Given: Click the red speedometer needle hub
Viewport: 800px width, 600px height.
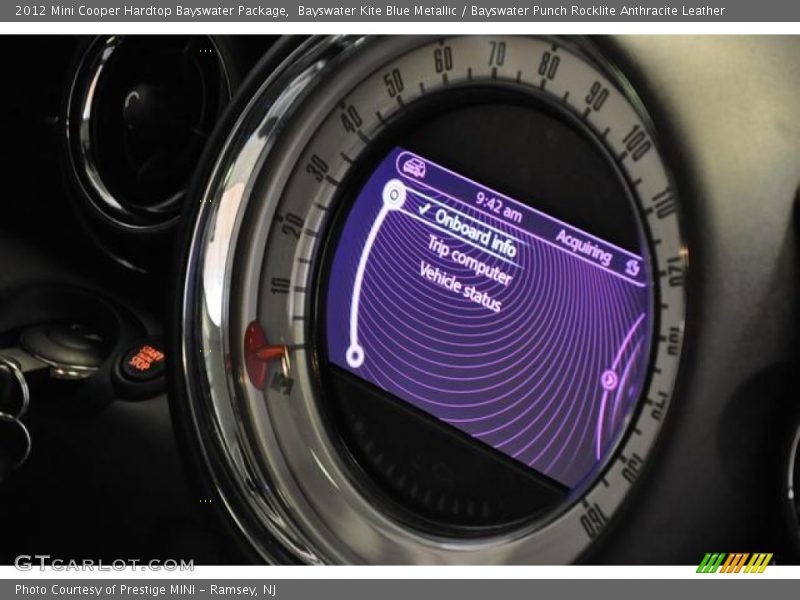Looking at the screenshot, I should pyautogui.click(x=257, y=354).
